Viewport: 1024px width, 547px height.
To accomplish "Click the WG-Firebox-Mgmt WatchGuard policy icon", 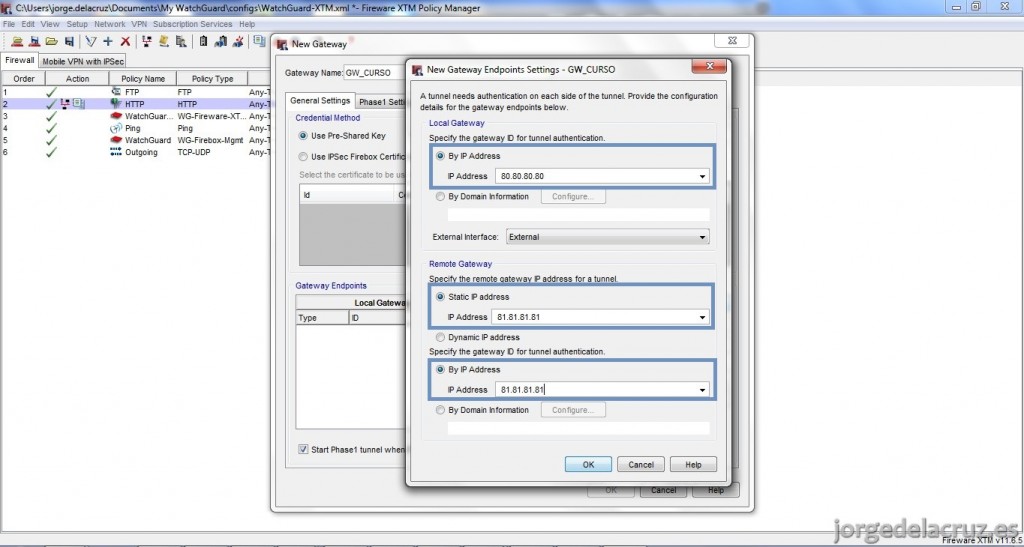I will 116,140.
